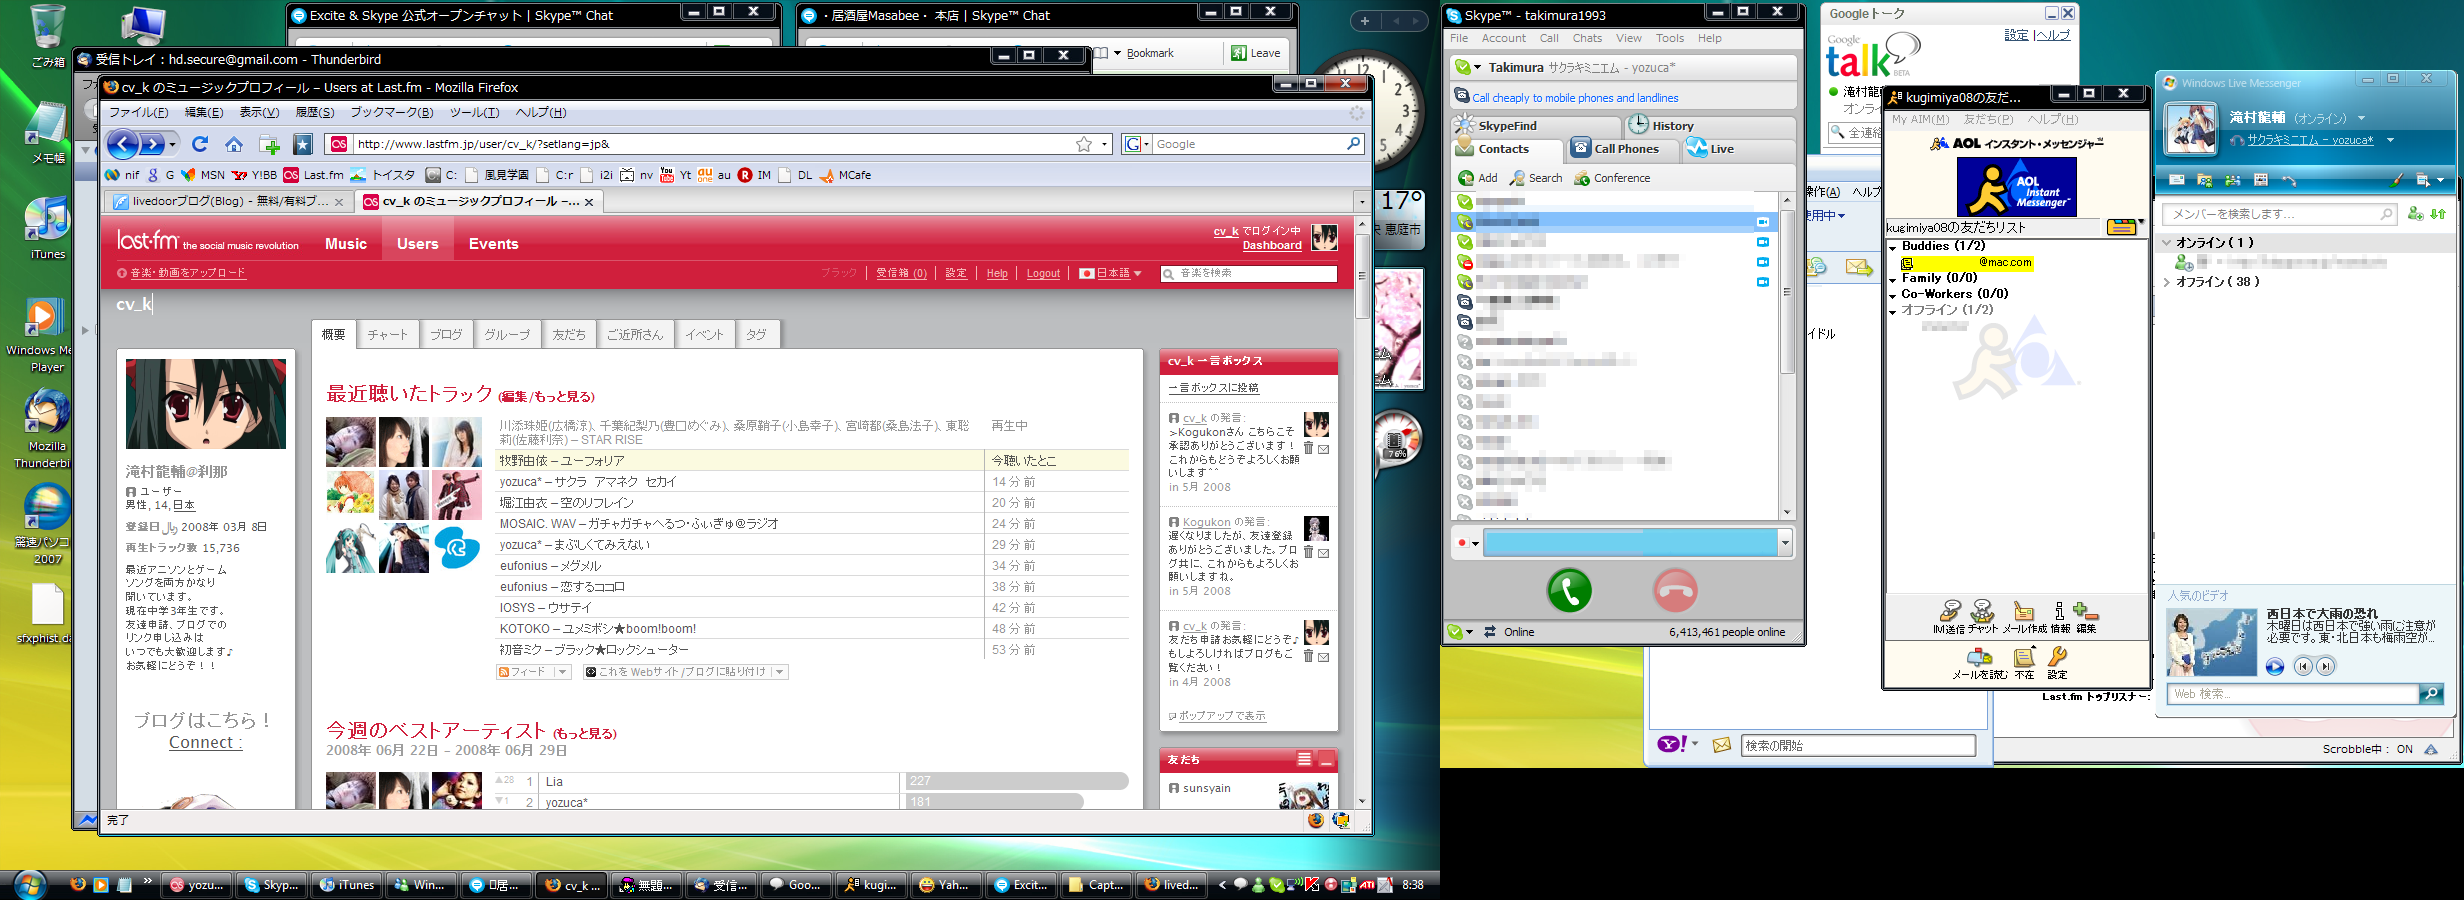Click the Yahoo 検索の開始 search field
Screen dimensions: 2464x900
[1858, 745]
